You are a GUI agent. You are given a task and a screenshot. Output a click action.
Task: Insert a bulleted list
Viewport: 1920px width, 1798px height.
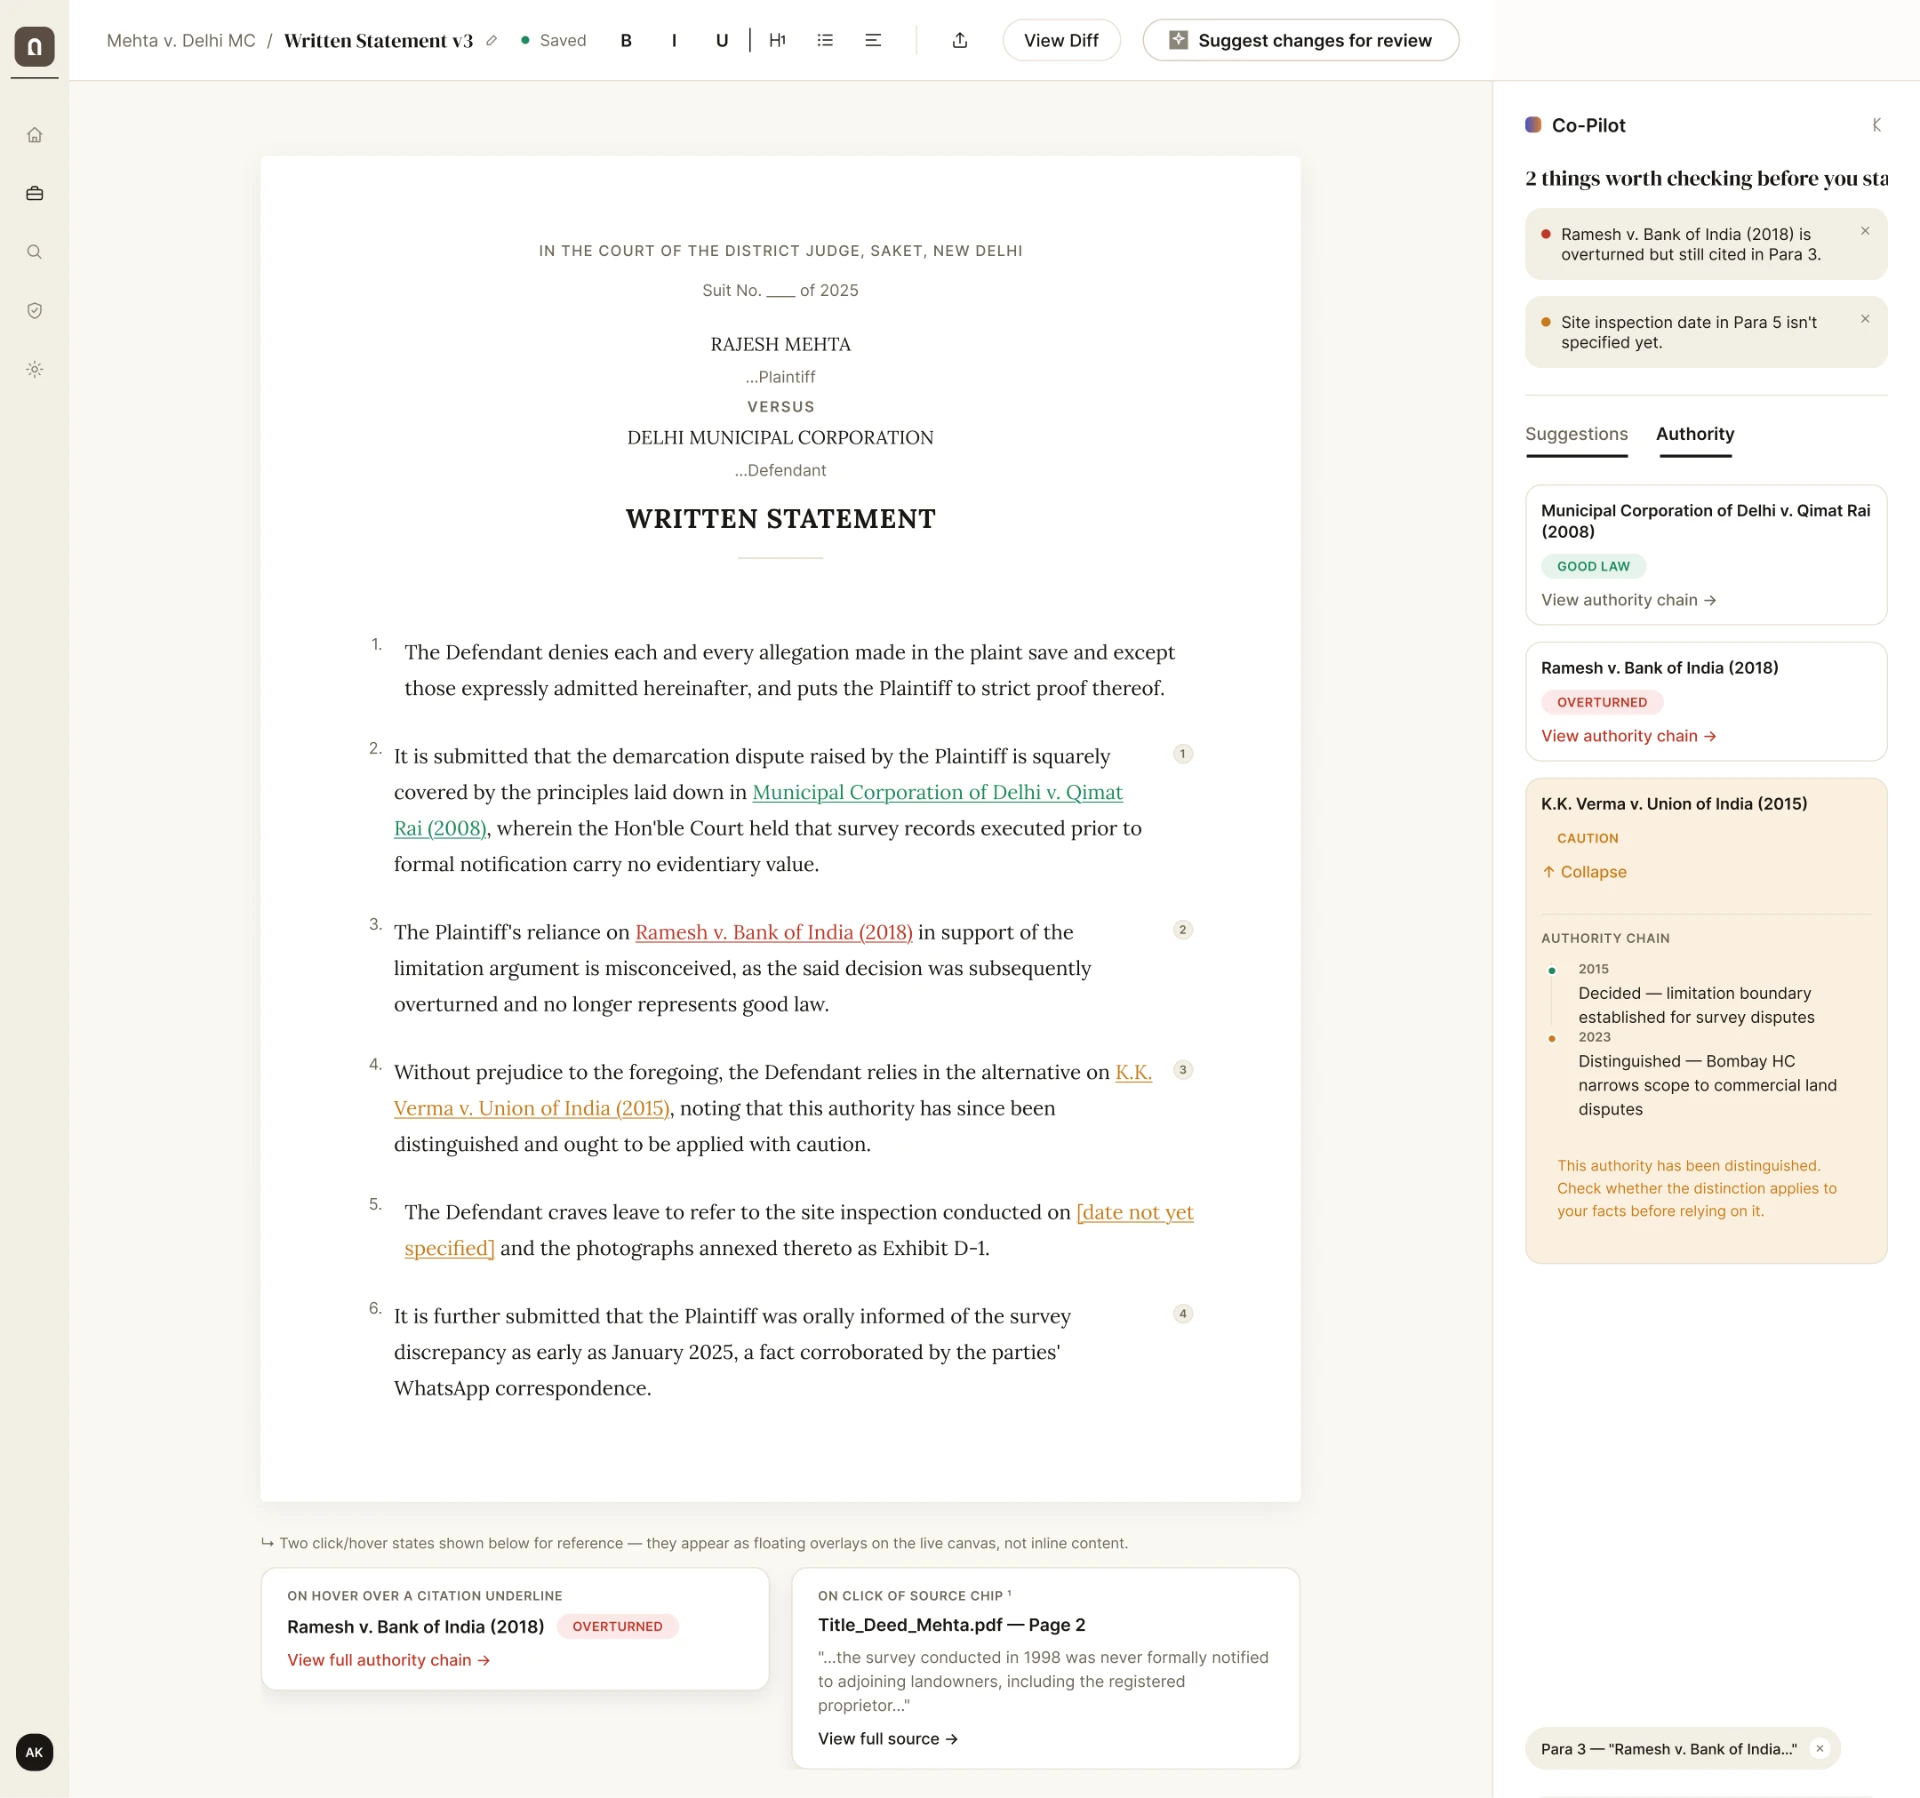pos(825,40)
